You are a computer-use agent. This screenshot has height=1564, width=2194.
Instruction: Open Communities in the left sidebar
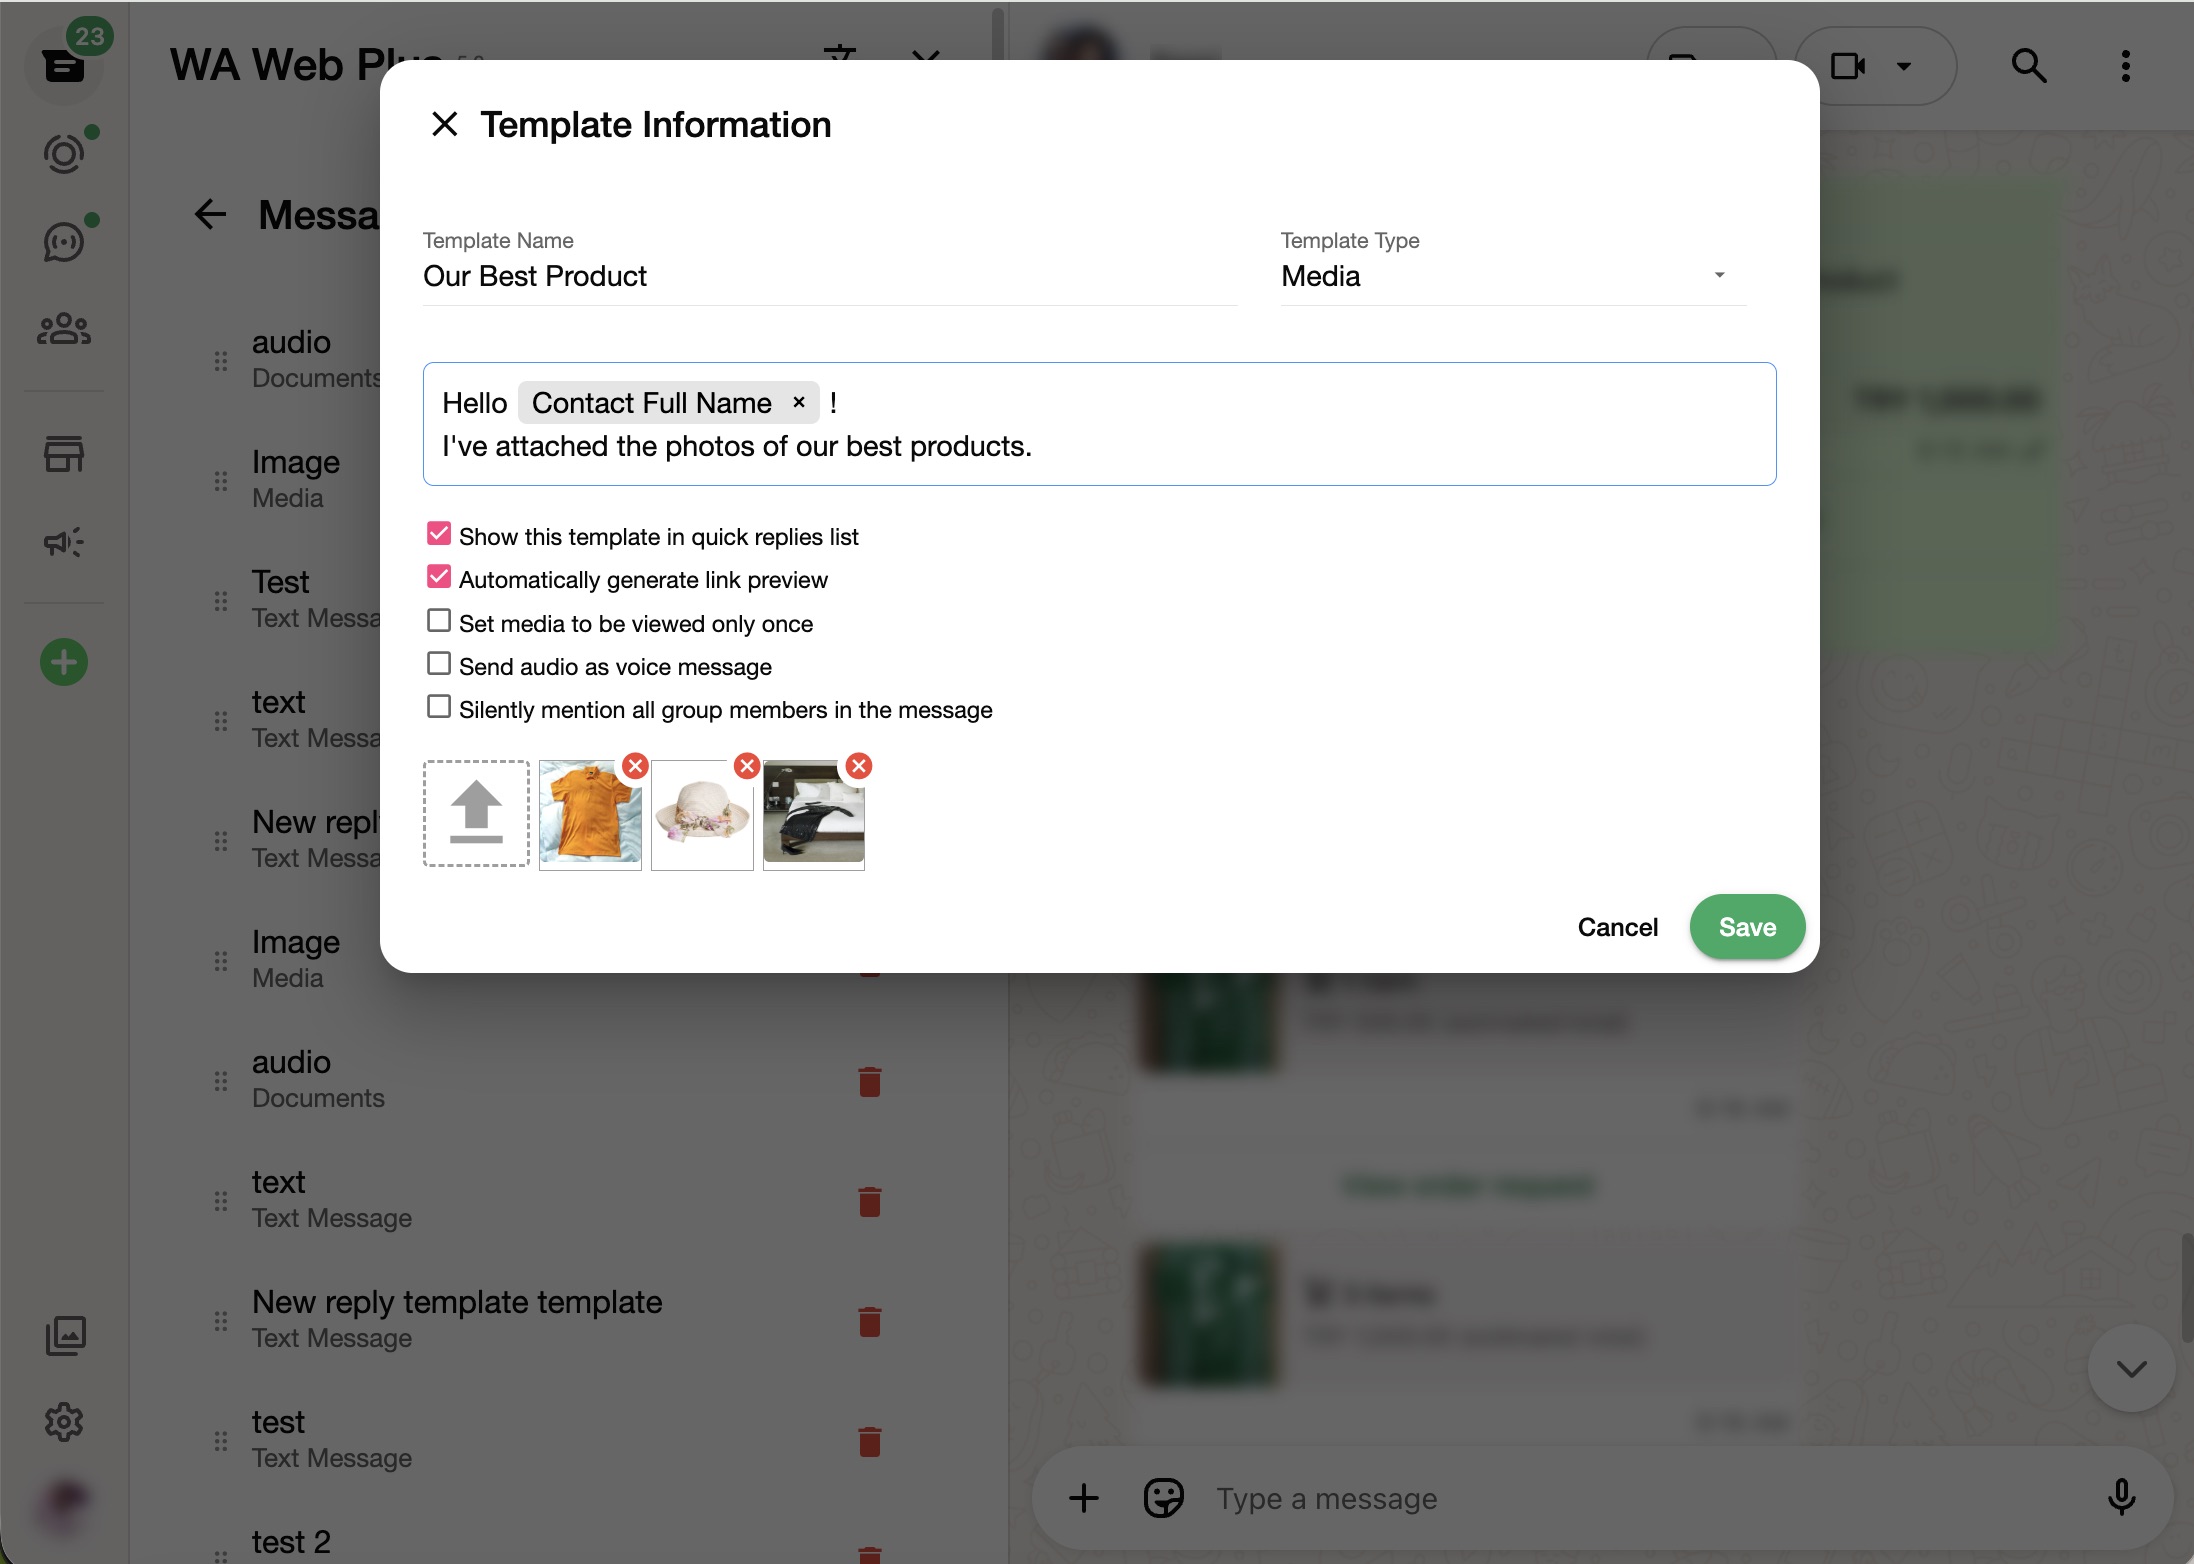[x=64, y=329]
